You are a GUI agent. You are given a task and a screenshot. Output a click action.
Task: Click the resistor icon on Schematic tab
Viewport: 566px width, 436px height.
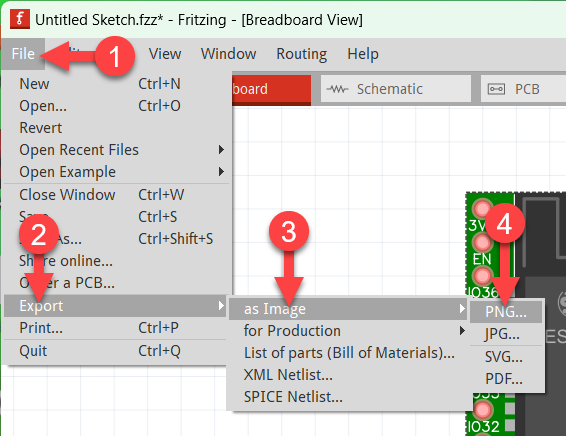tap(337, 89)
